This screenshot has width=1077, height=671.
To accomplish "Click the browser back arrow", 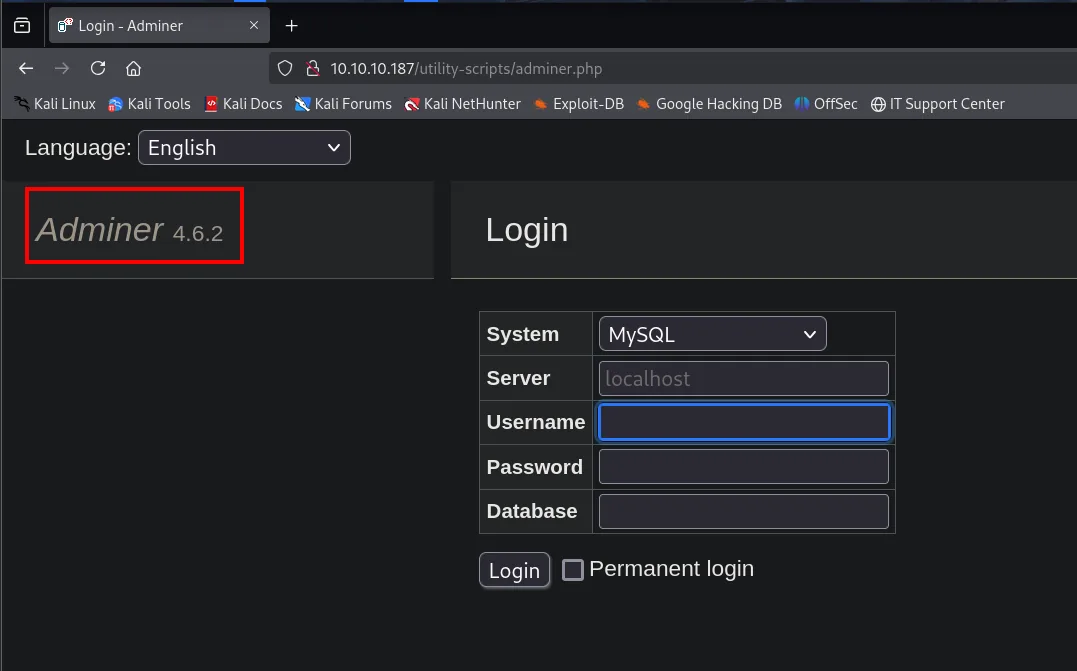I will click(26, 69).
